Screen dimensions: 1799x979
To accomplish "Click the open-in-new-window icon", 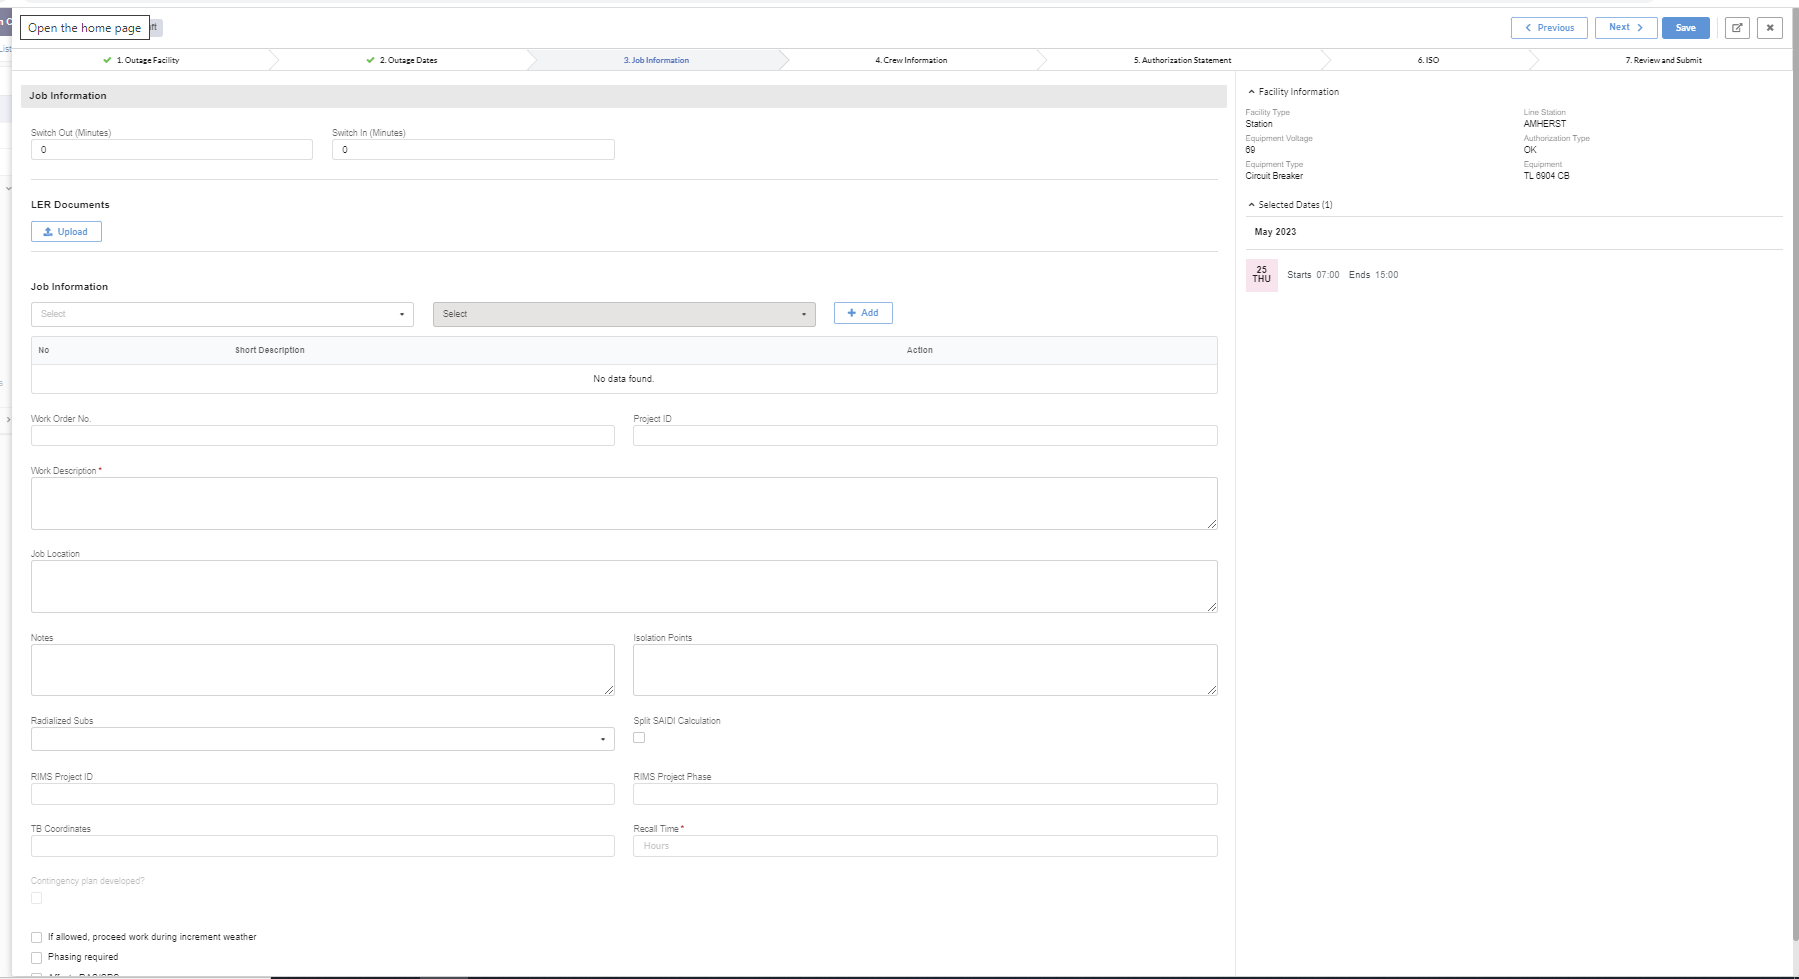I will click(1737, 28).
